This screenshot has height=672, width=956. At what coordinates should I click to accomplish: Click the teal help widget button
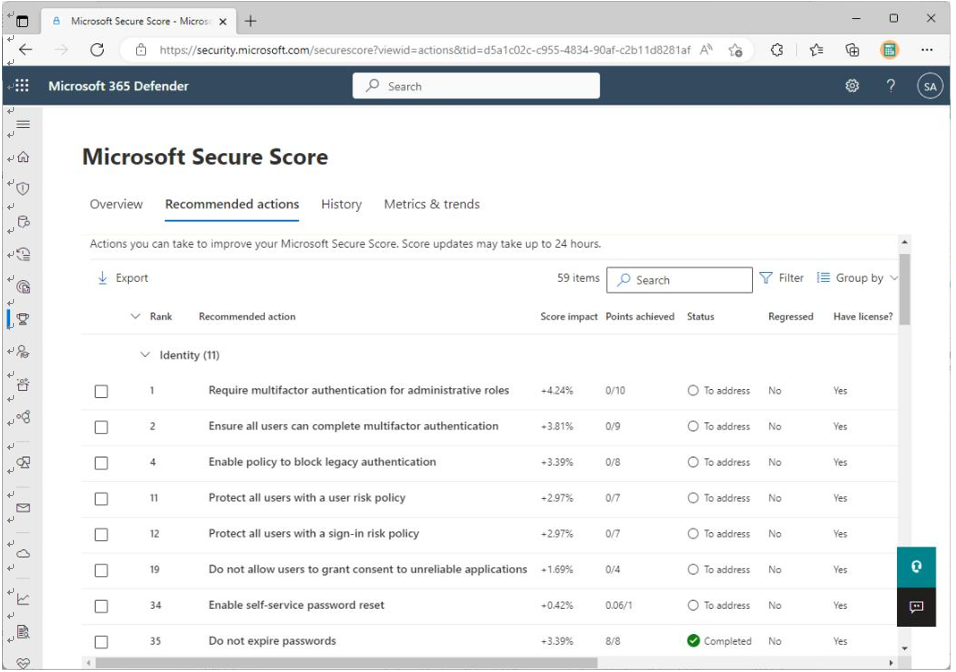pyautogui.click(x=916, y=567)
